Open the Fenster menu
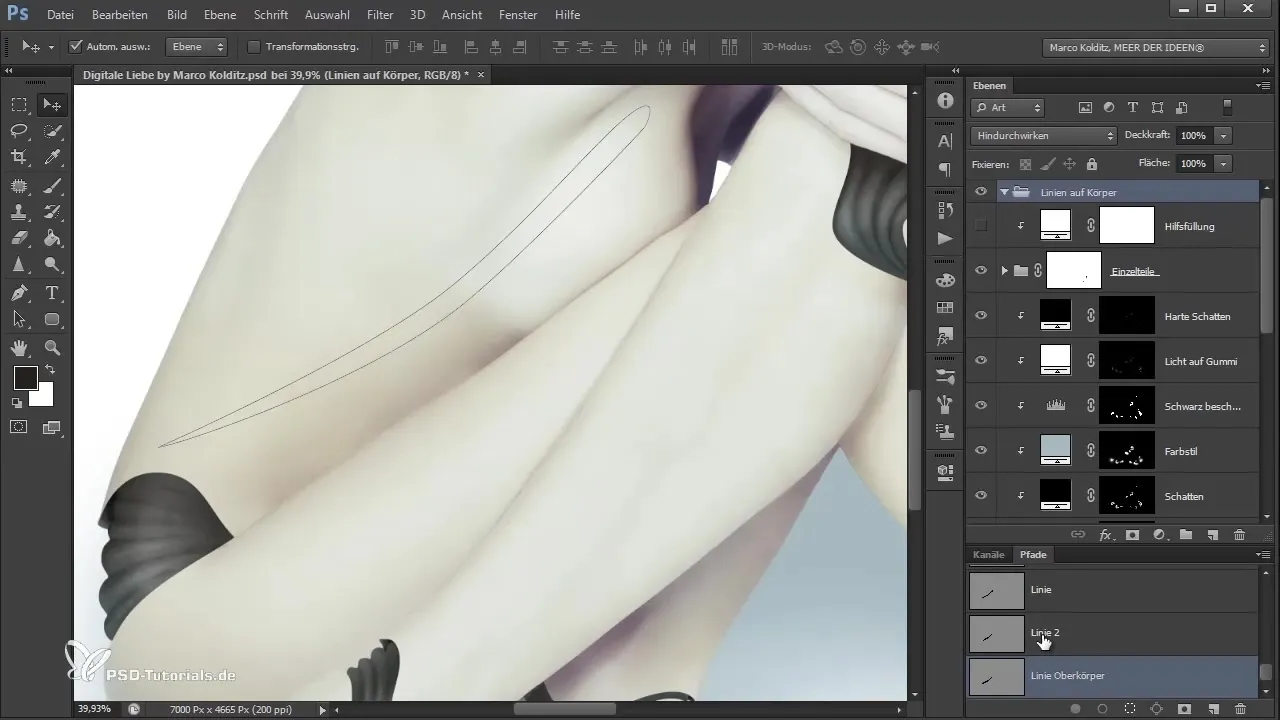The image size is (1280, 720). click(517, 15)
